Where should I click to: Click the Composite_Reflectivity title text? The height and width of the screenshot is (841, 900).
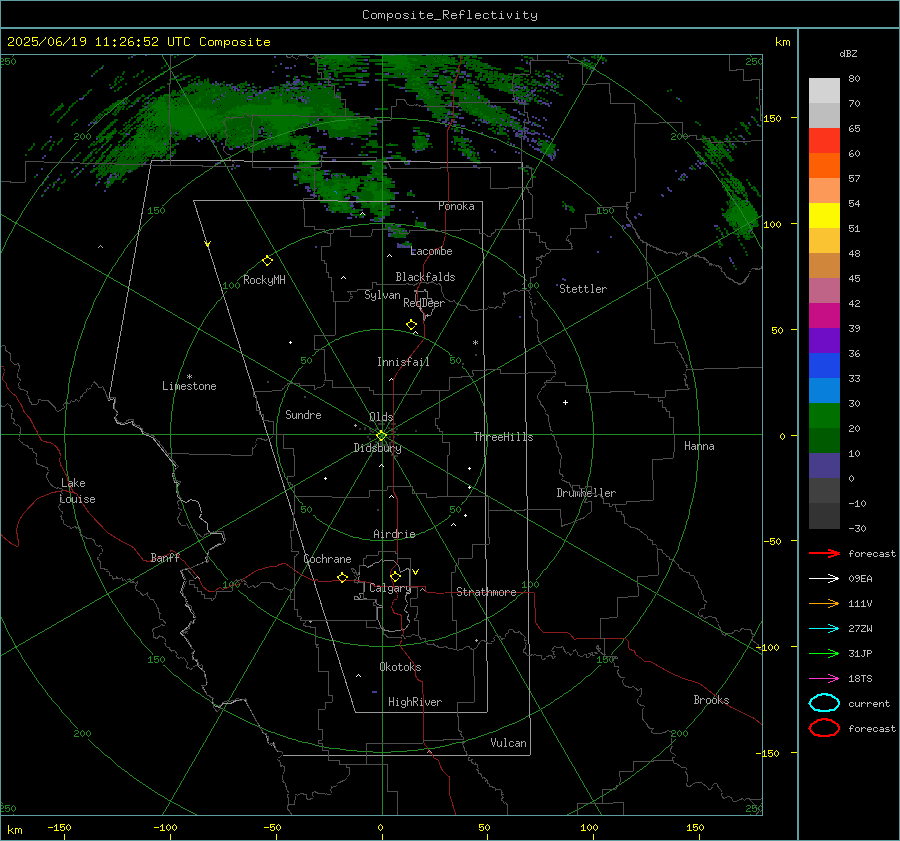(450, 15)
